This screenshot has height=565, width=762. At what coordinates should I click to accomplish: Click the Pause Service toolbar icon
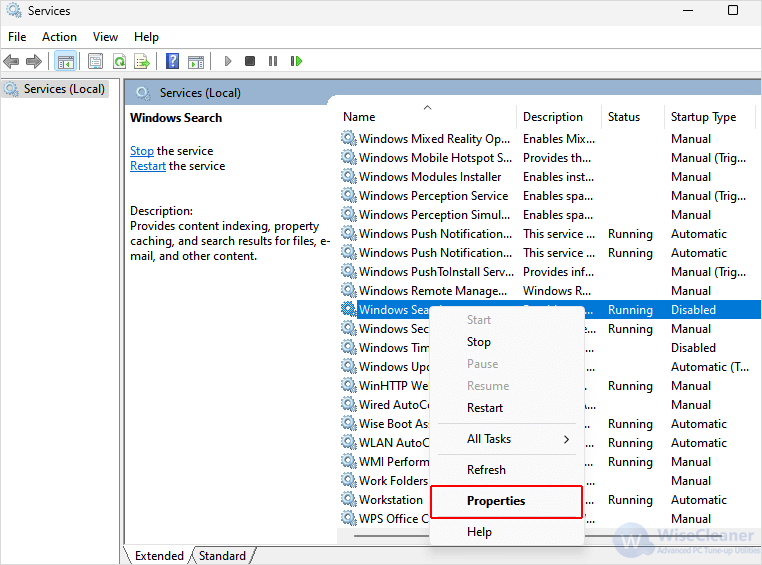(x=273, y=61)
